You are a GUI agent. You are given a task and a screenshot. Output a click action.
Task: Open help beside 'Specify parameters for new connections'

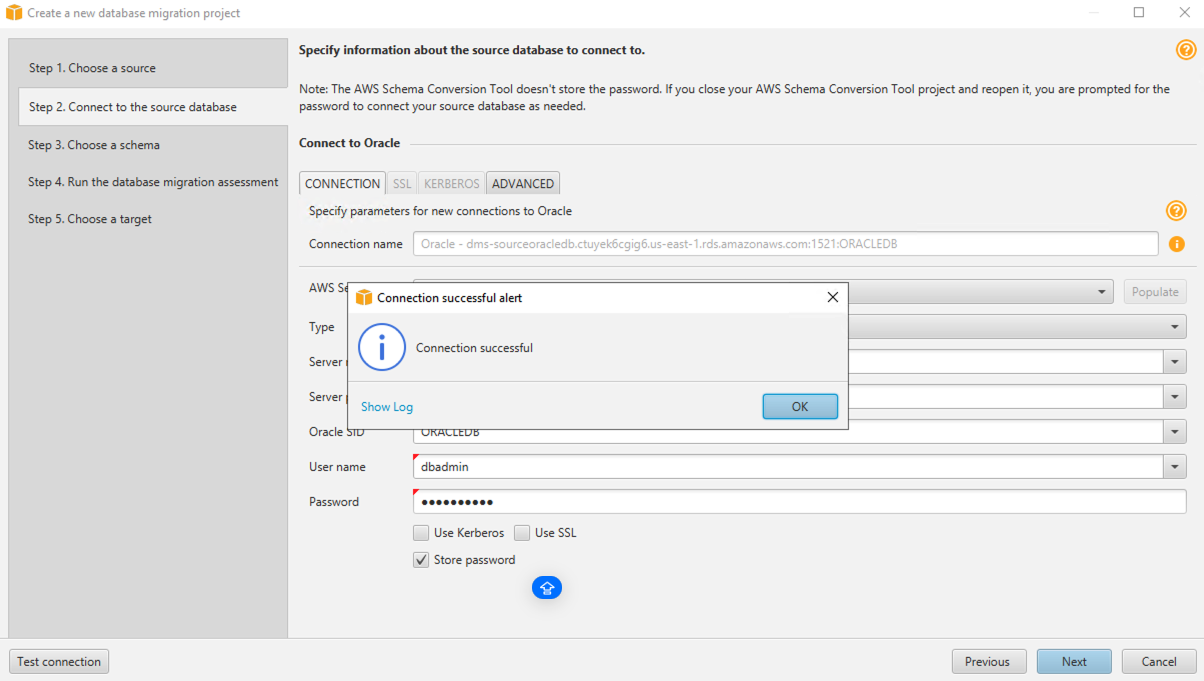[x=1176, y=211]
